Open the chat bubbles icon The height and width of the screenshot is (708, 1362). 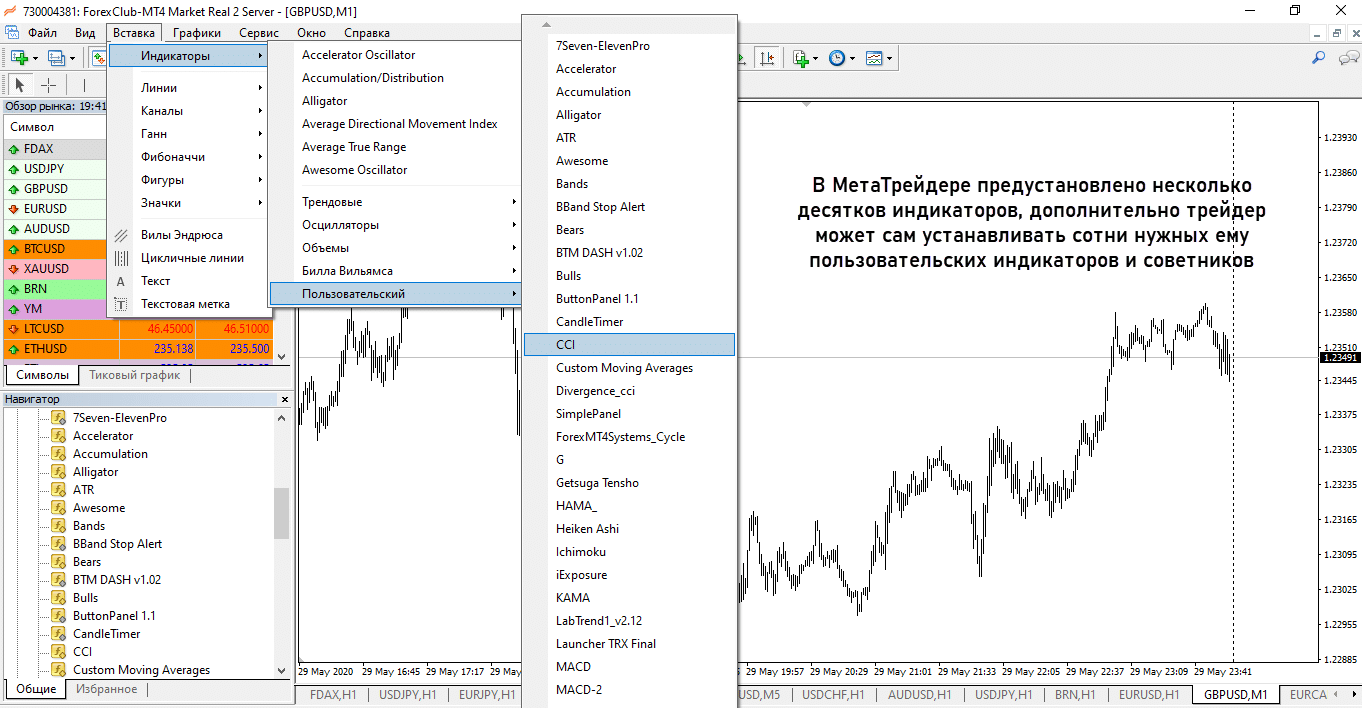coord(1346,58)
